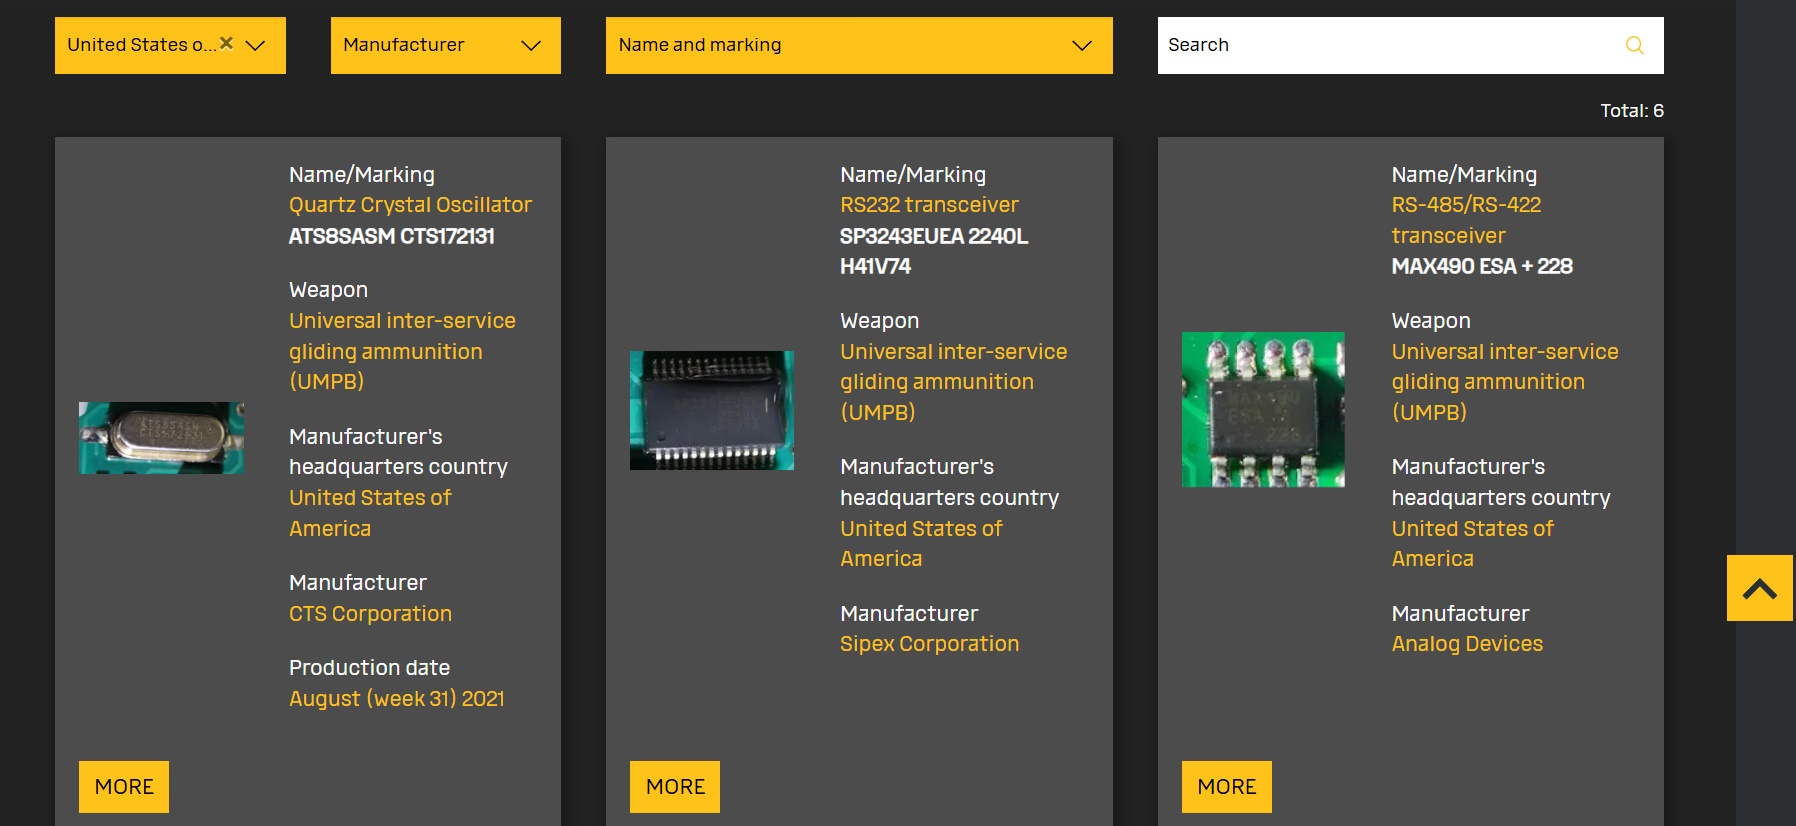Follow the Quartz Crystal Oscillator link

pyautogui.click(x=410, y=205)
